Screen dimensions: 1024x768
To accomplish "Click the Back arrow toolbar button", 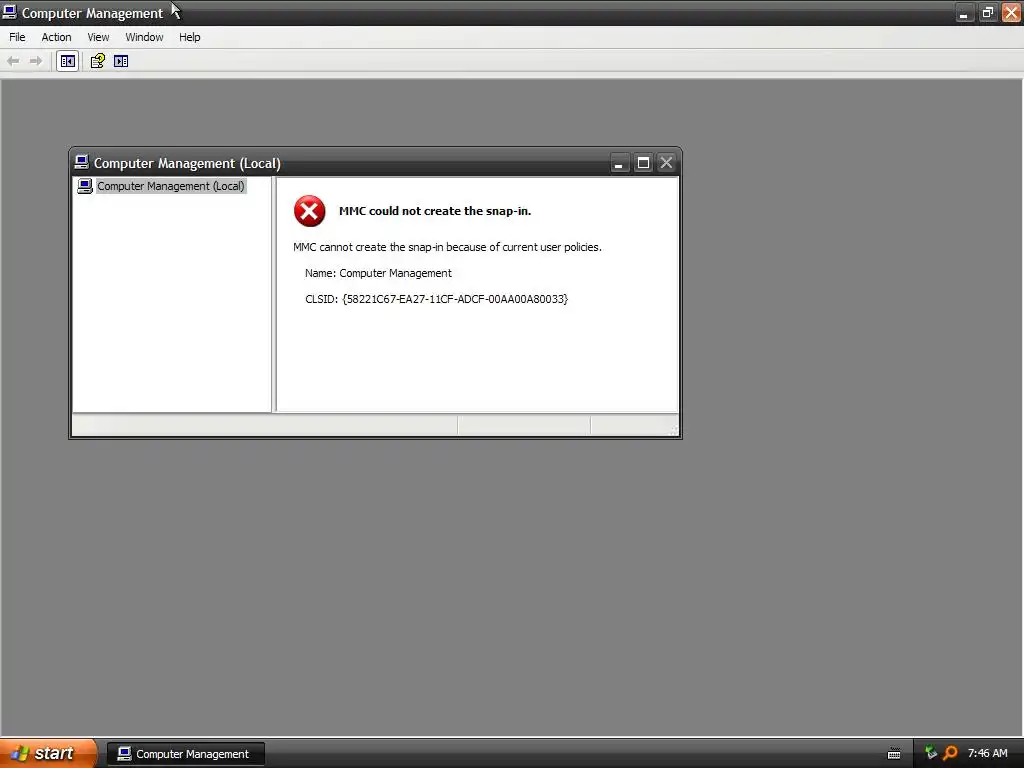I will (13, 61).
